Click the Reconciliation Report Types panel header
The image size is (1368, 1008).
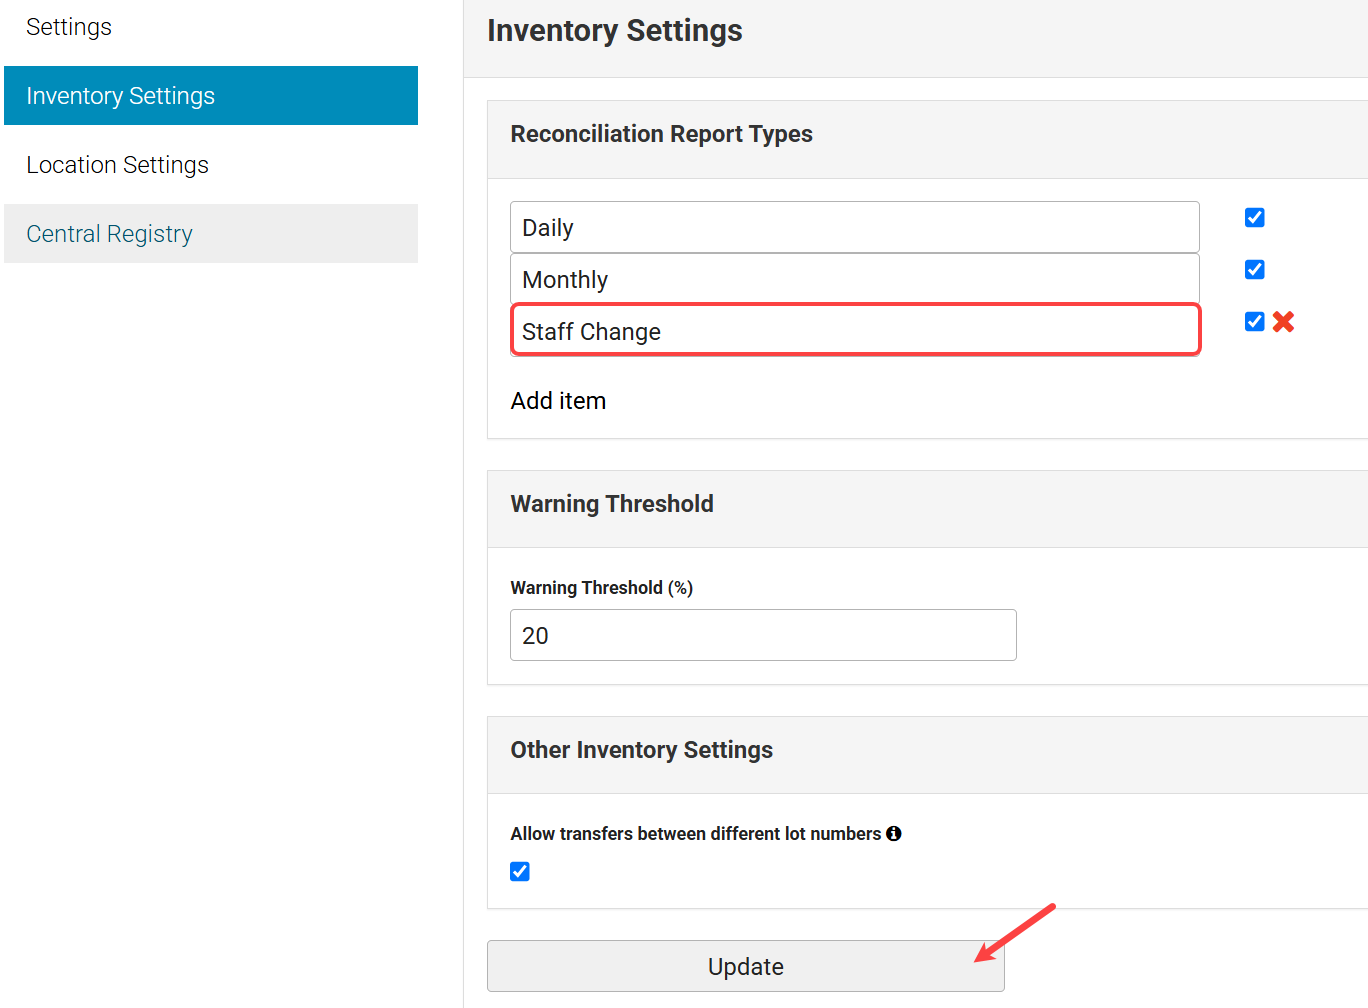pos(661,134)
